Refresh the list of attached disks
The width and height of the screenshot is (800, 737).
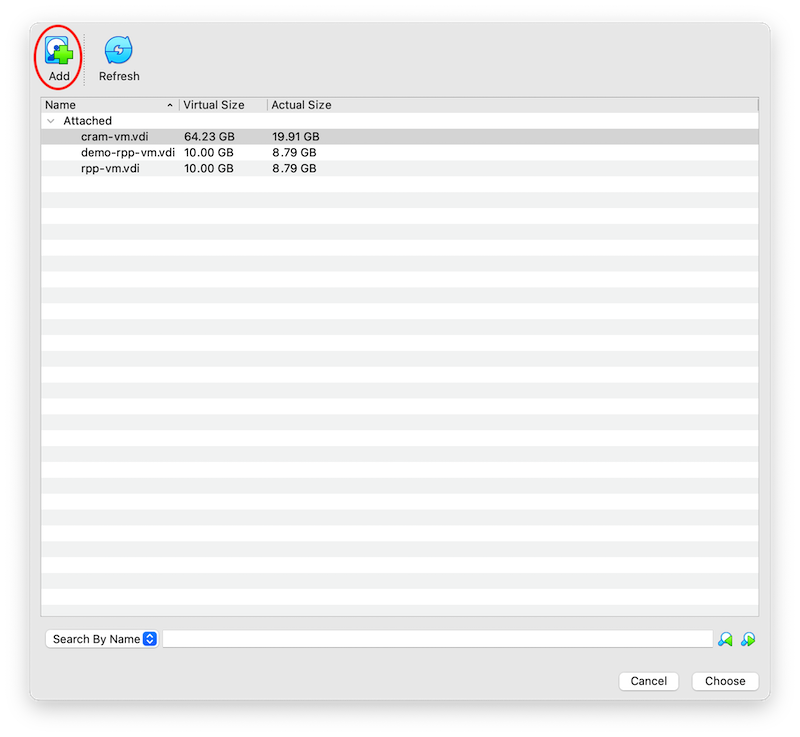click(x=119, y=46)
